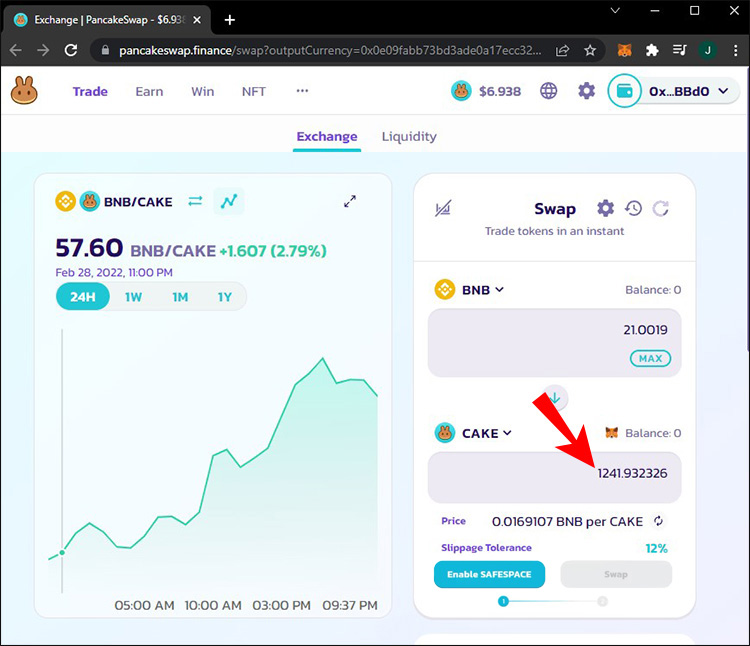
Task: Click the BNB Balance: 0 text
Action: 653,290
